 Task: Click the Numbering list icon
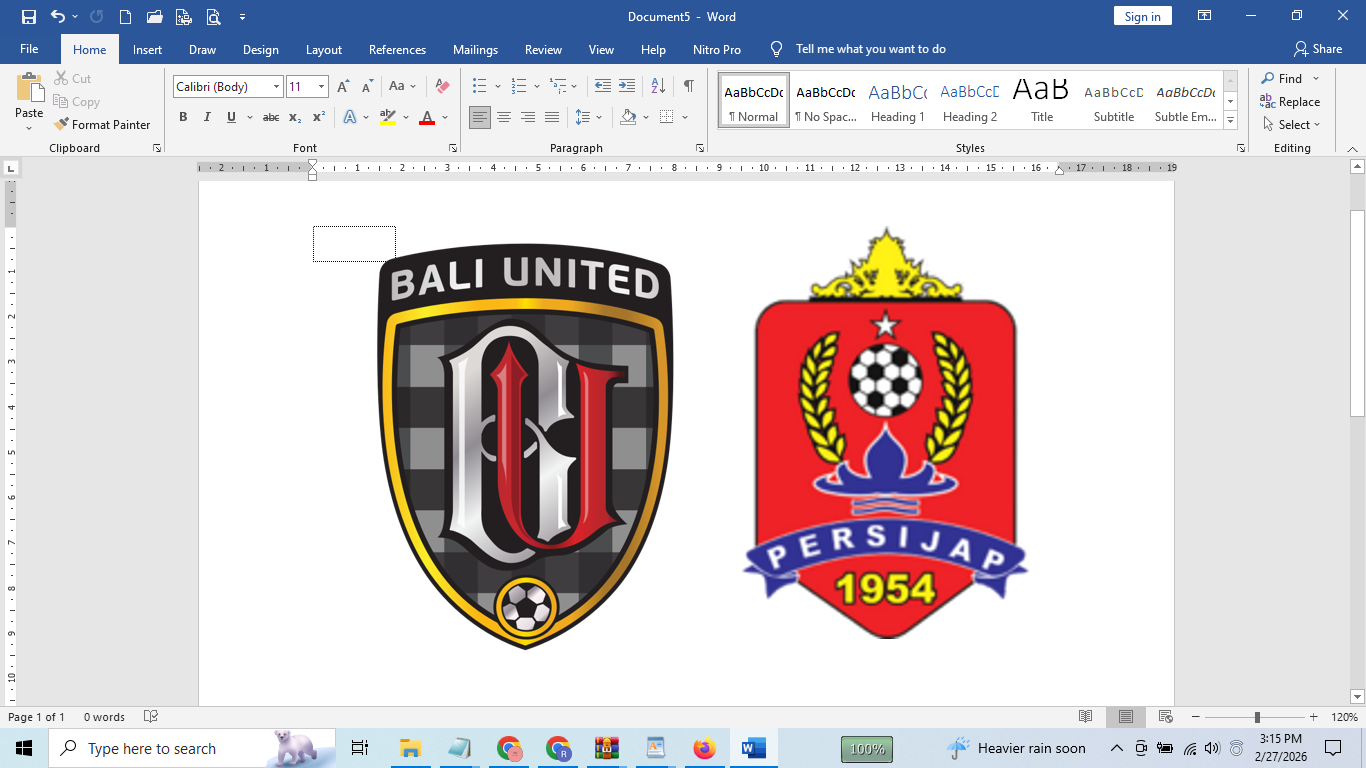coord(519,87)
